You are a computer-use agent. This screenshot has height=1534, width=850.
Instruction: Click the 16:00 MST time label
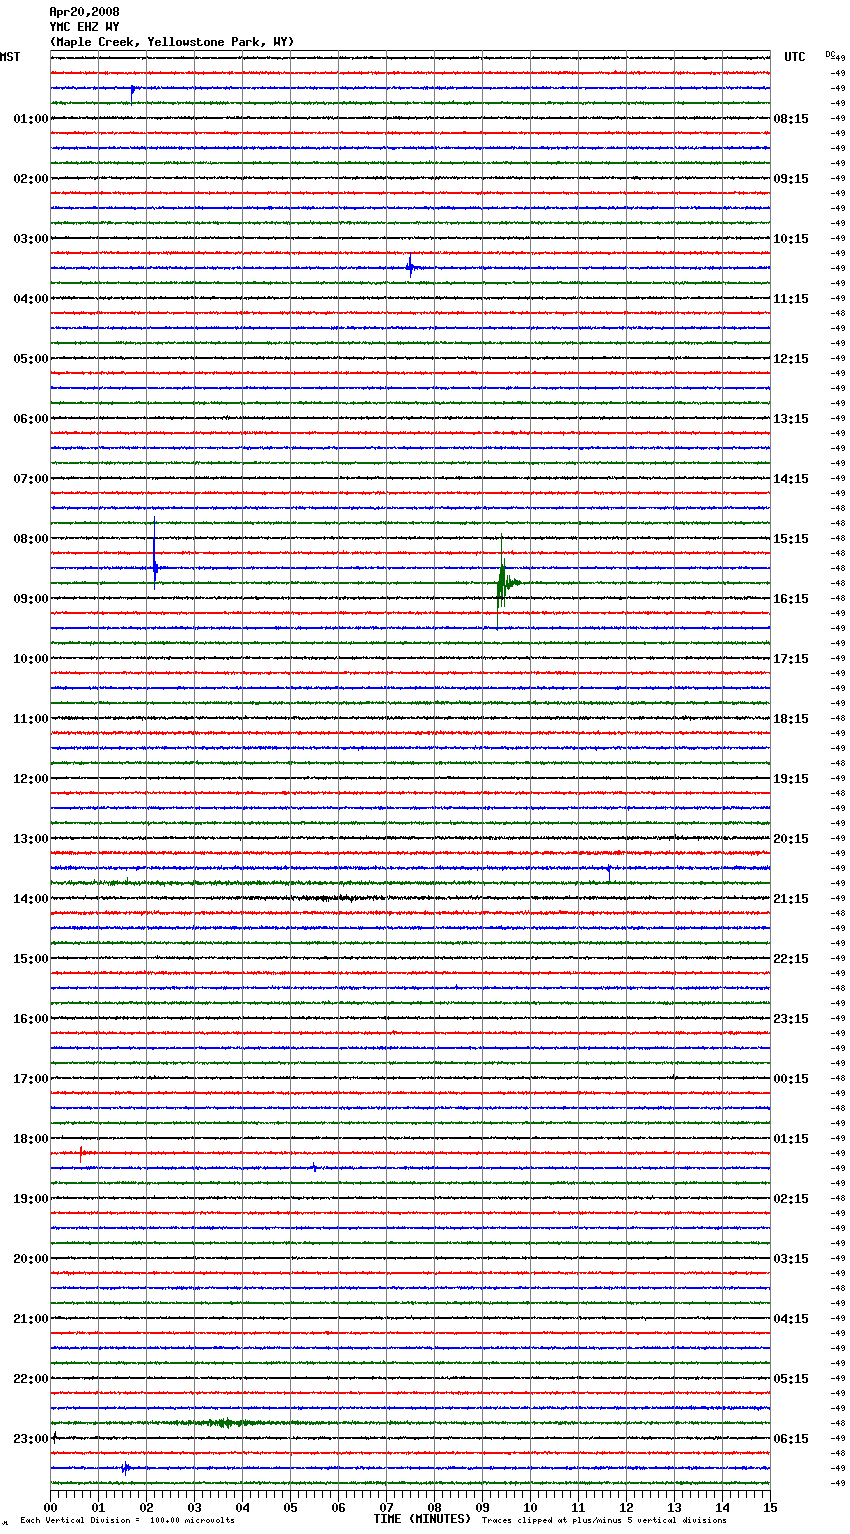[31, 1019]
